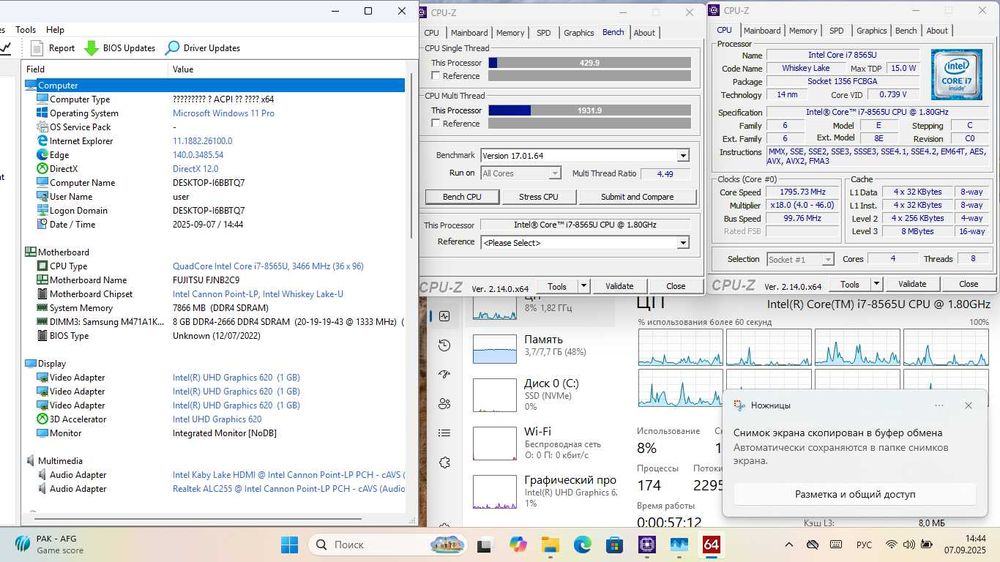Click the taskbar Поиск search box
This screenshot has width=1000, height=562.
click(x=389, y=545)
